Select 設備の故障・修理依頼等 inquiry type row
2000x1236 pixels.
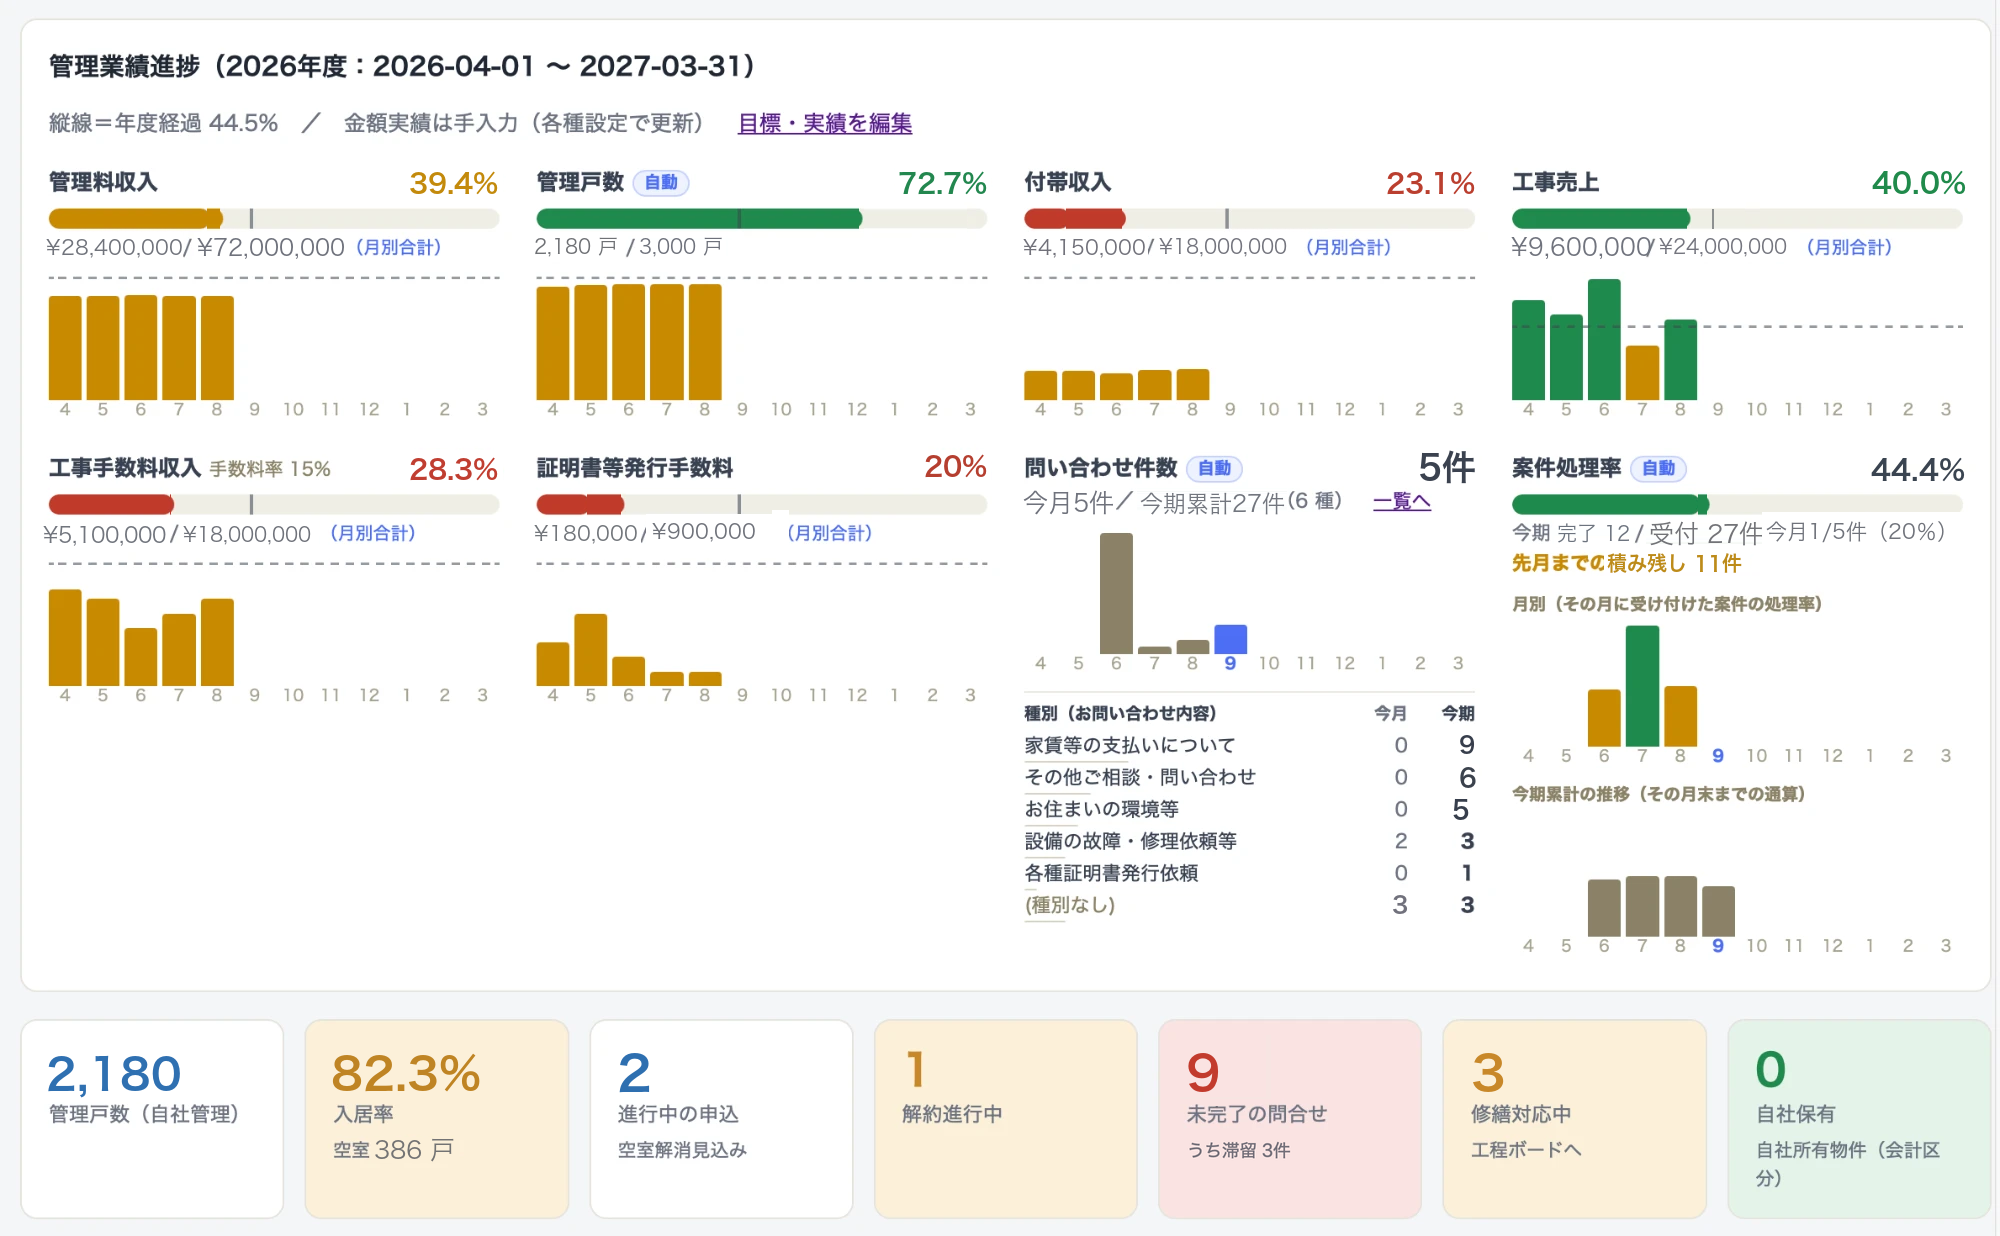point(1249,841)
